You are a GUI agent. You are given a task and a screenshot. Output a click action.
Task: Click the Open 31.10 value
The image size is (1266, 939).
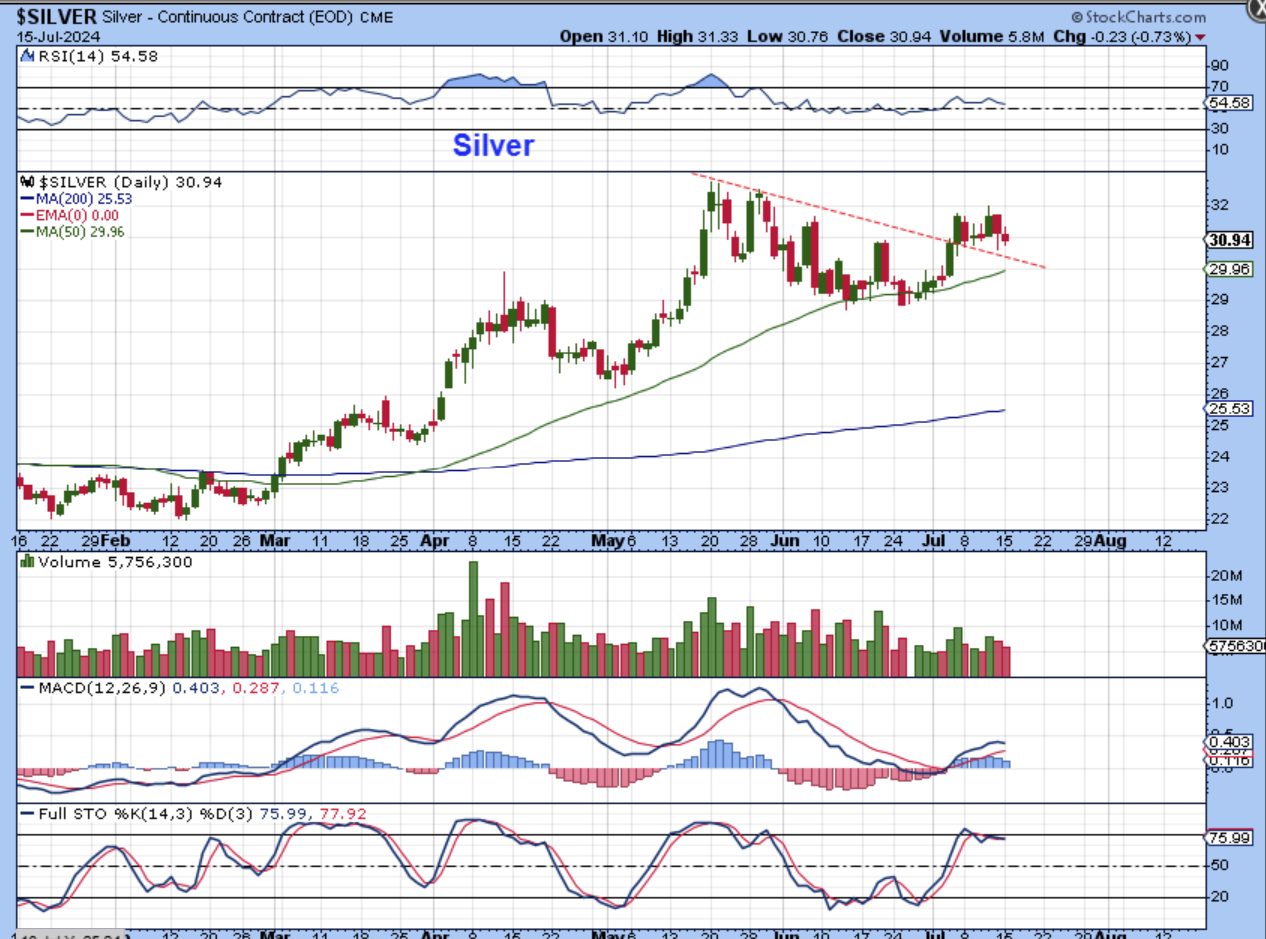[601, 37]
